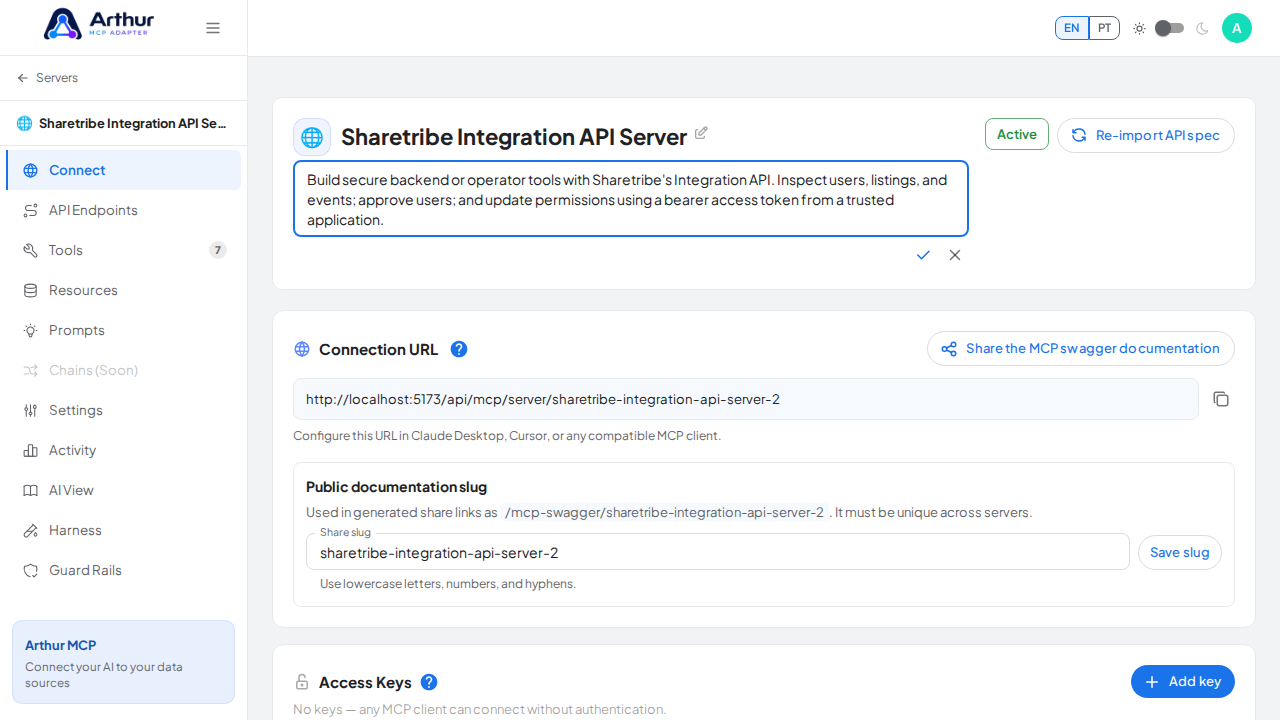Share the MCP swagger documentation
The height and width of the screenshot is (720, 1280).
1081,348
